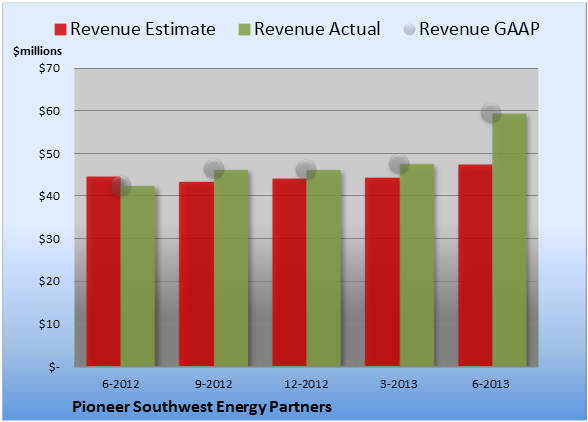Click the '6-2013' x-axis label
Image resolution: width=588 pixels, height=422 pixels.
(x=491, y=384)
